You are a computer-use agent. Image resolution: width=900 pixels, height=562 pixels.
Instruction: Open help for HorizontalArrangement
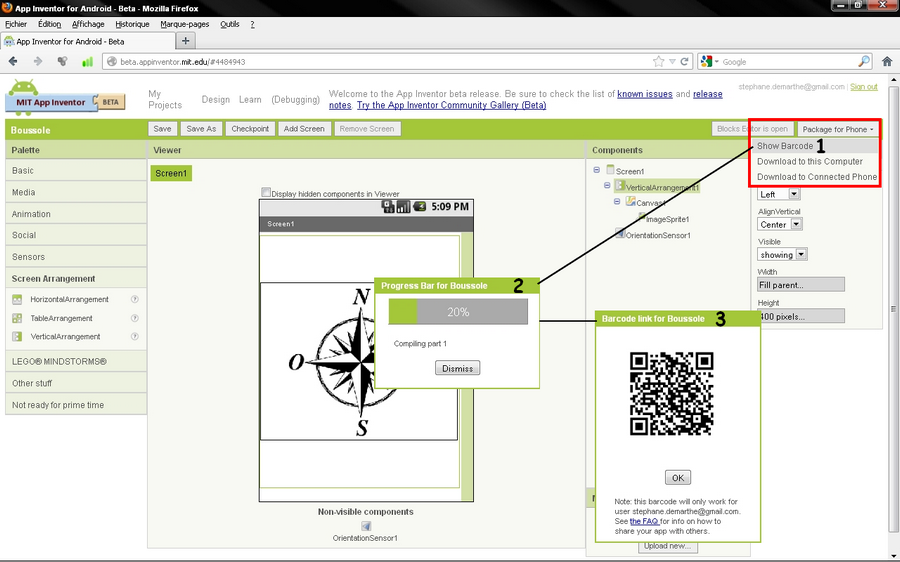[x=134, y=299]
